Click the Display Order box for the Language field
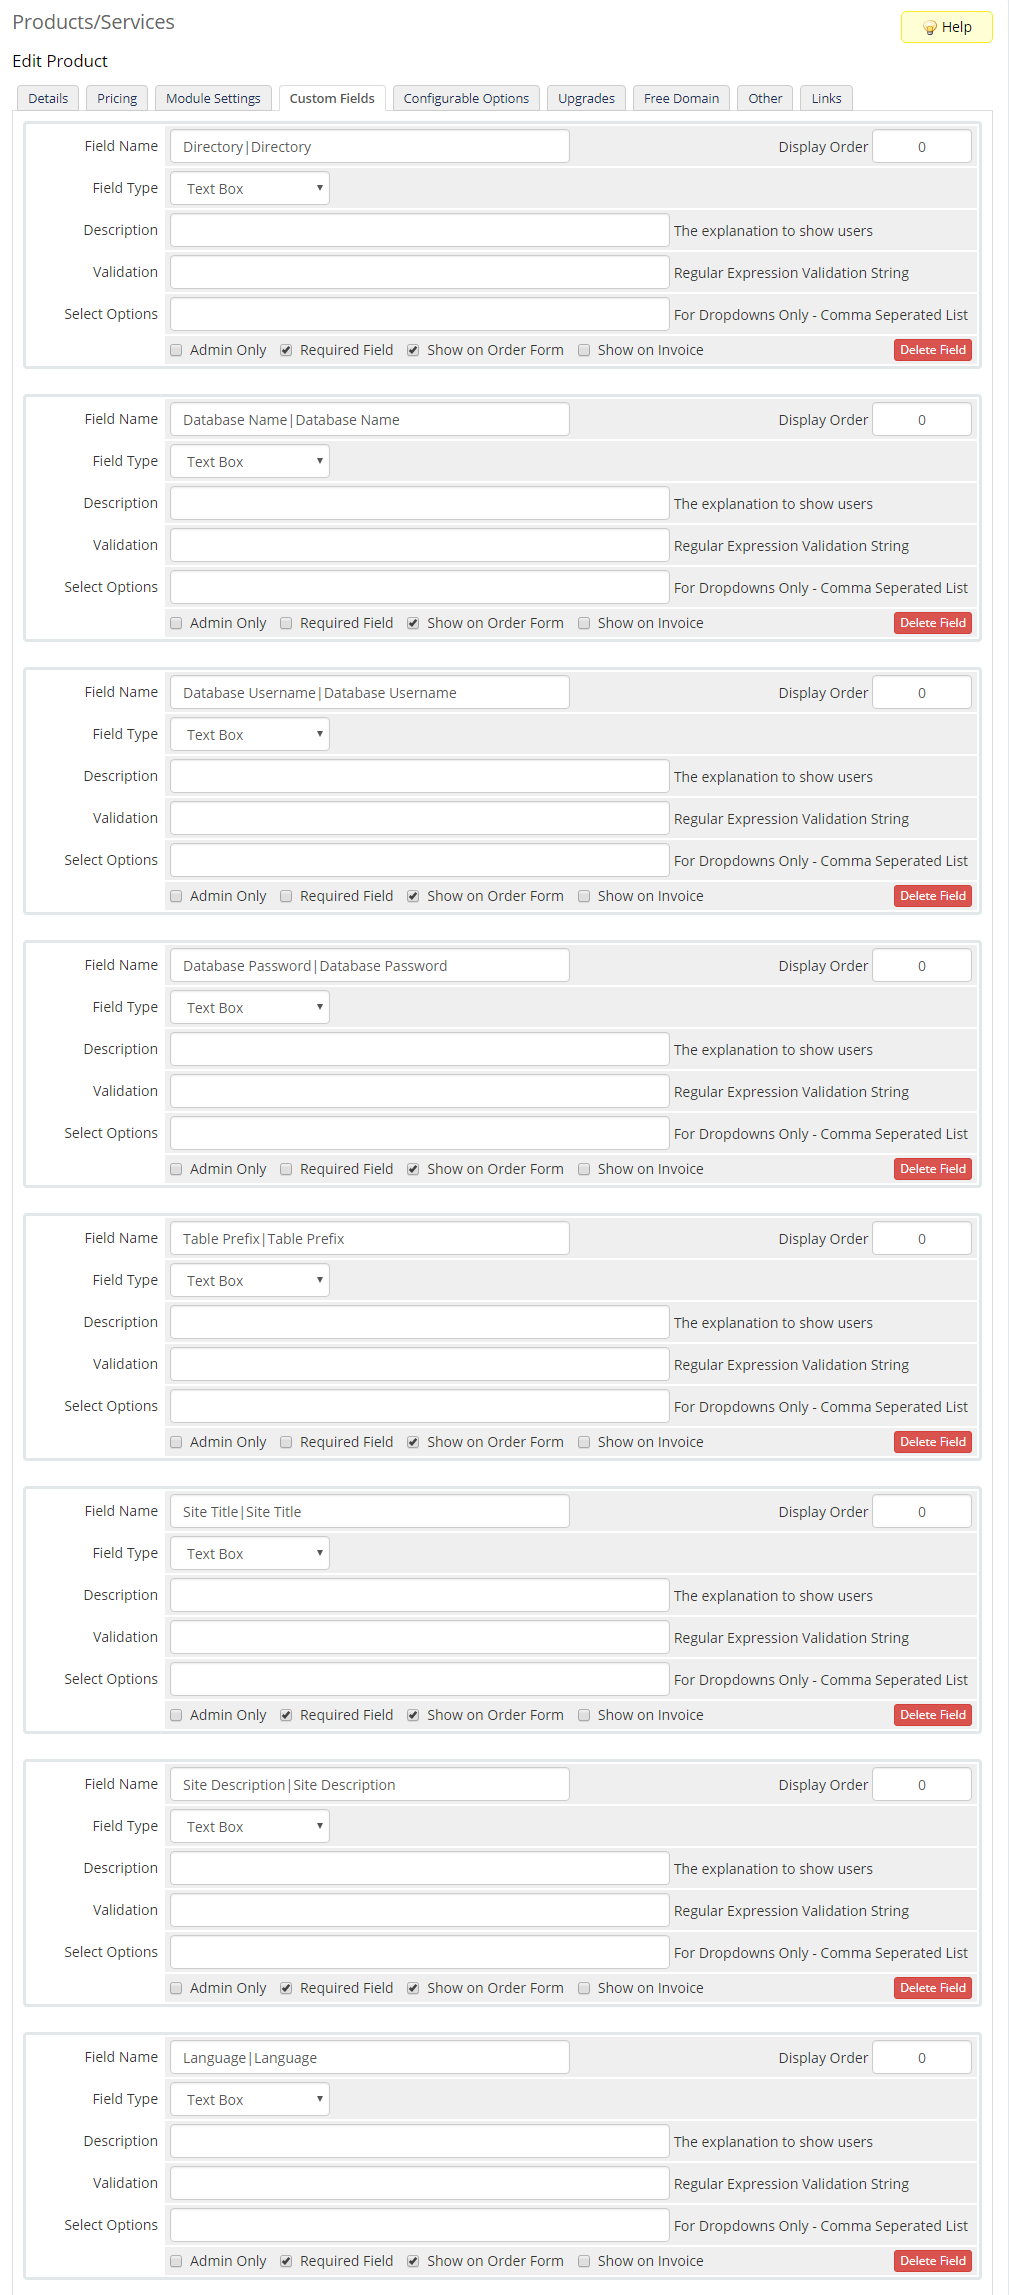The image size is (1009, 2295). (921, 2057)
